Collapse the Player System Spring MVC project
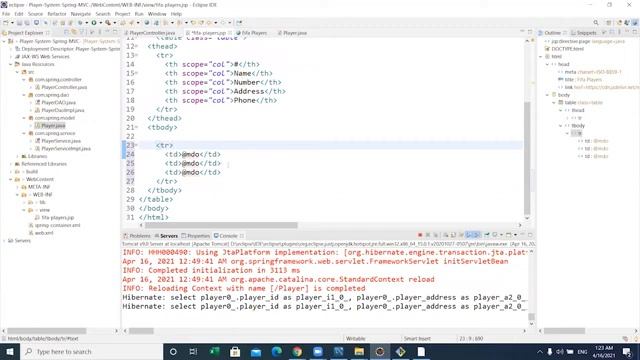Viewport: 640px width, 360px height. pyautogui.click(x=4, y=41)
